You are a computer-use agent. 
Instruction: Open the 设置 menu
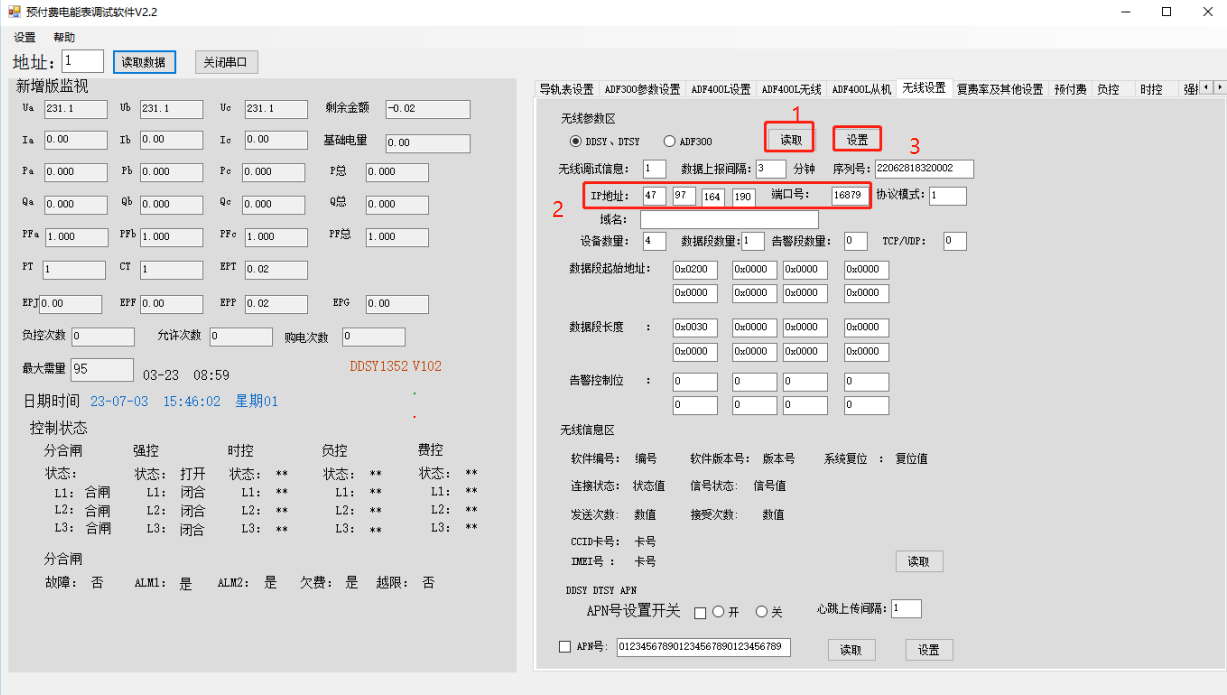tap(25, 37)
